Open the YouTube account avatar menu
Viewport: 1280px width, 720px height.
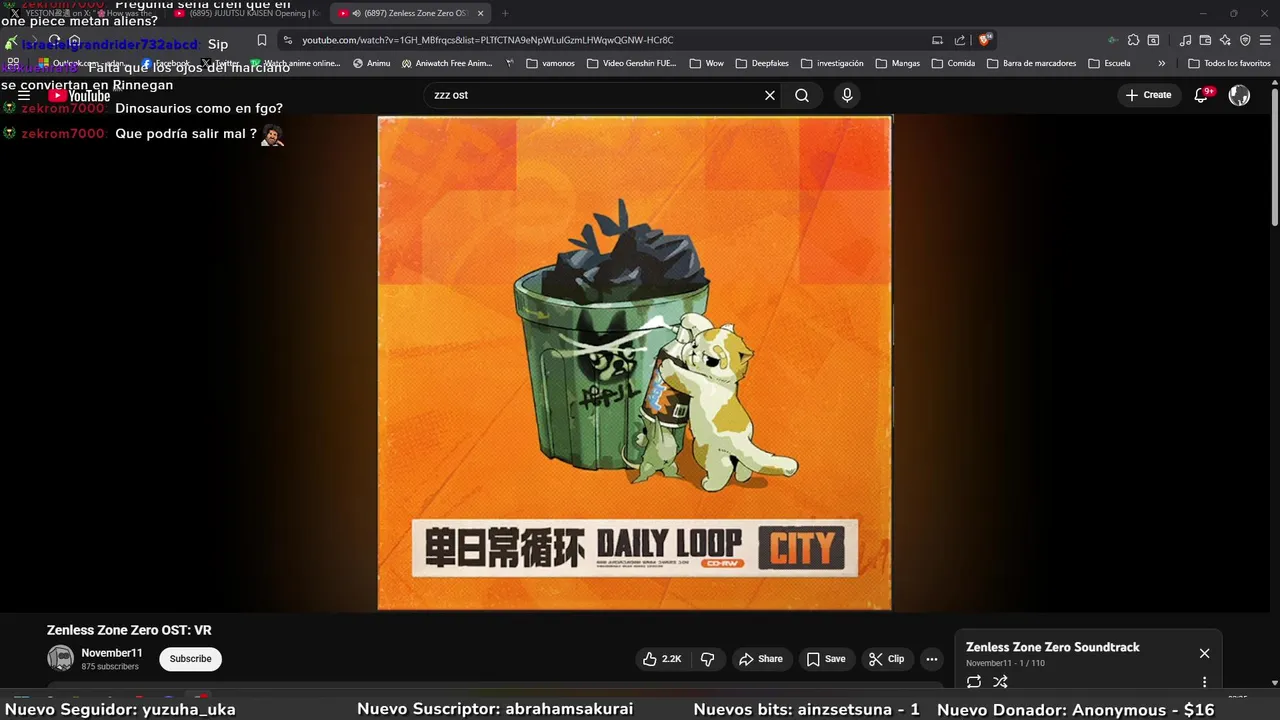(x=1239, y=95)
